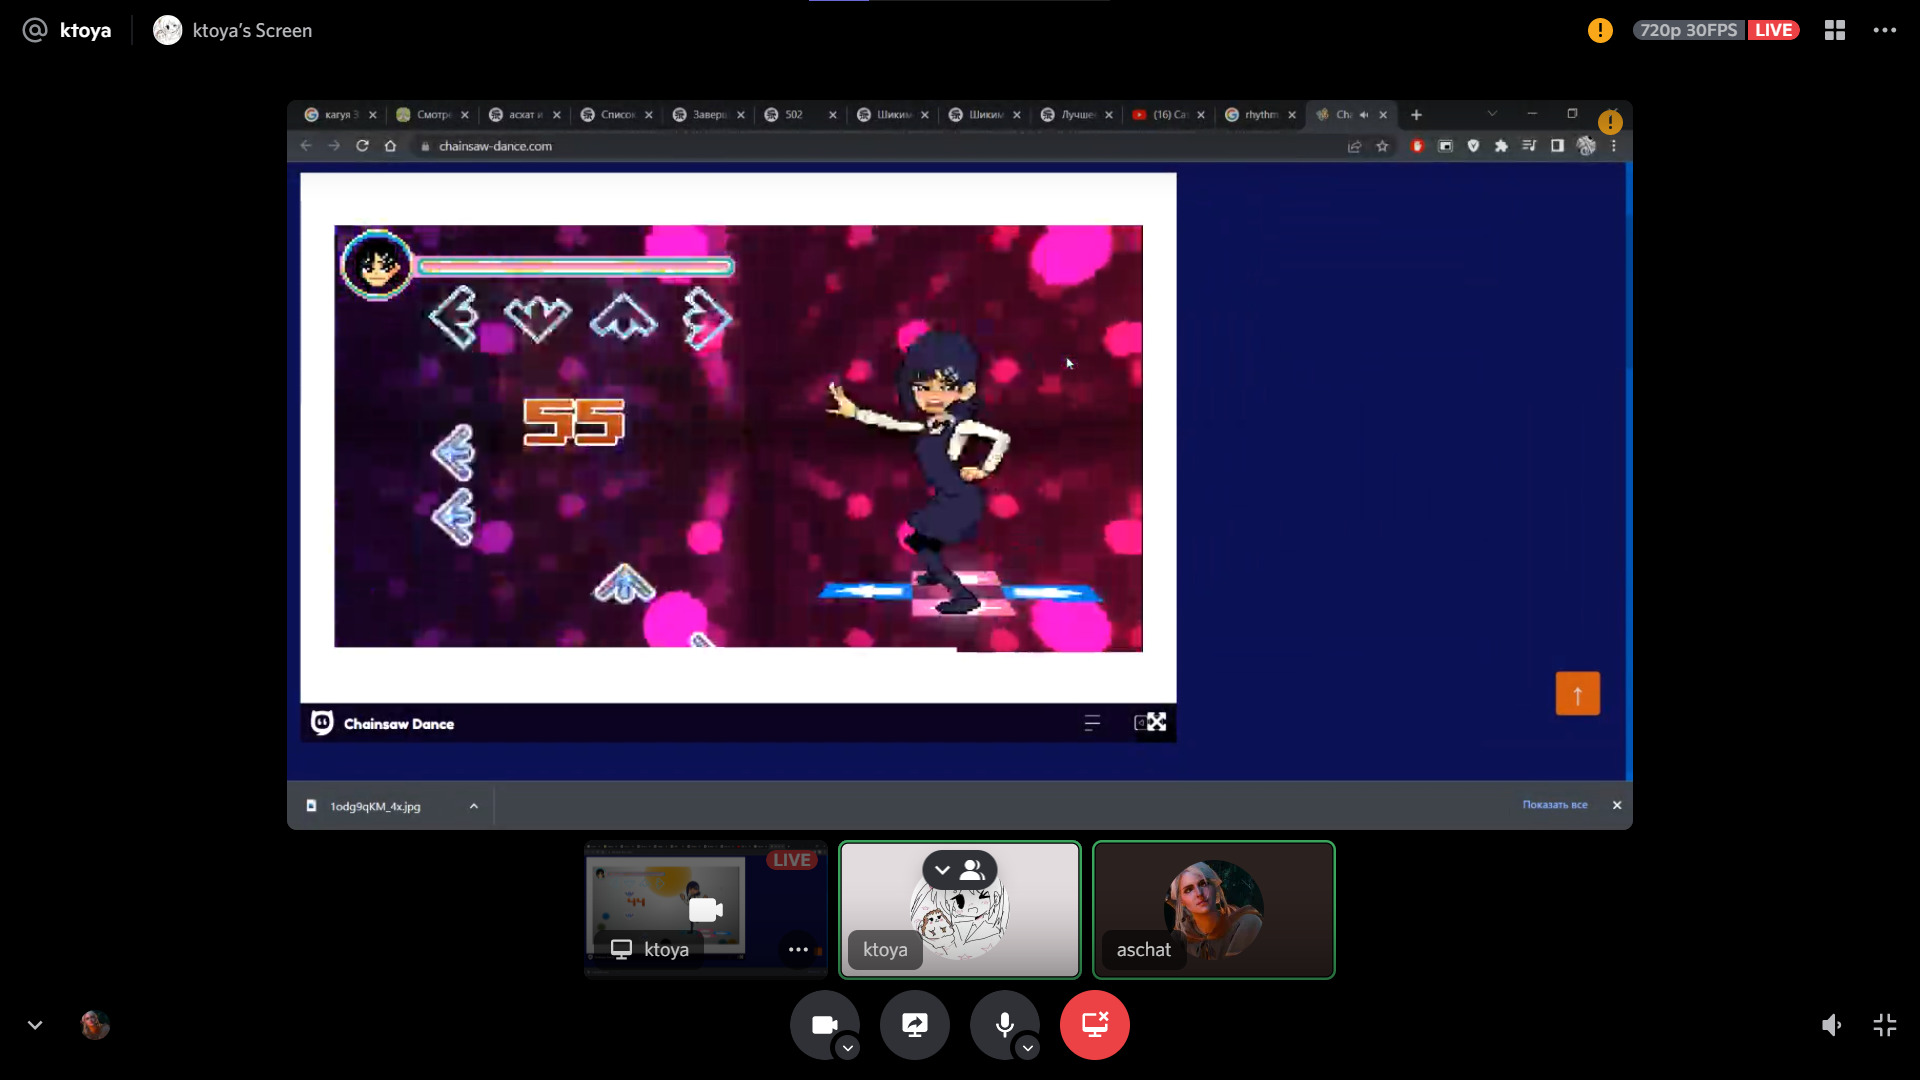
Task: Exit fullscreen mode
Action: coord(1884,1025)
